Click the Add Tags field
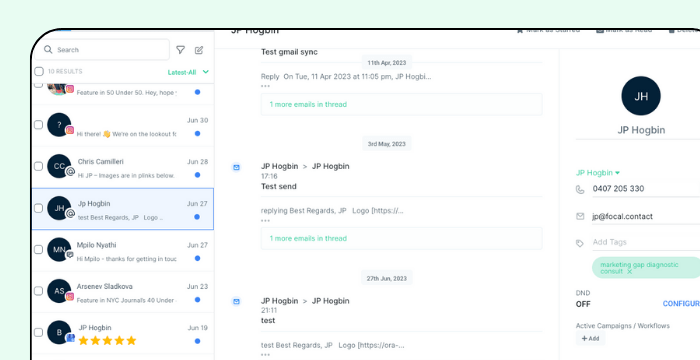This screenshot has height=360, width=700. pyautogui.click(x=646, y=242)
